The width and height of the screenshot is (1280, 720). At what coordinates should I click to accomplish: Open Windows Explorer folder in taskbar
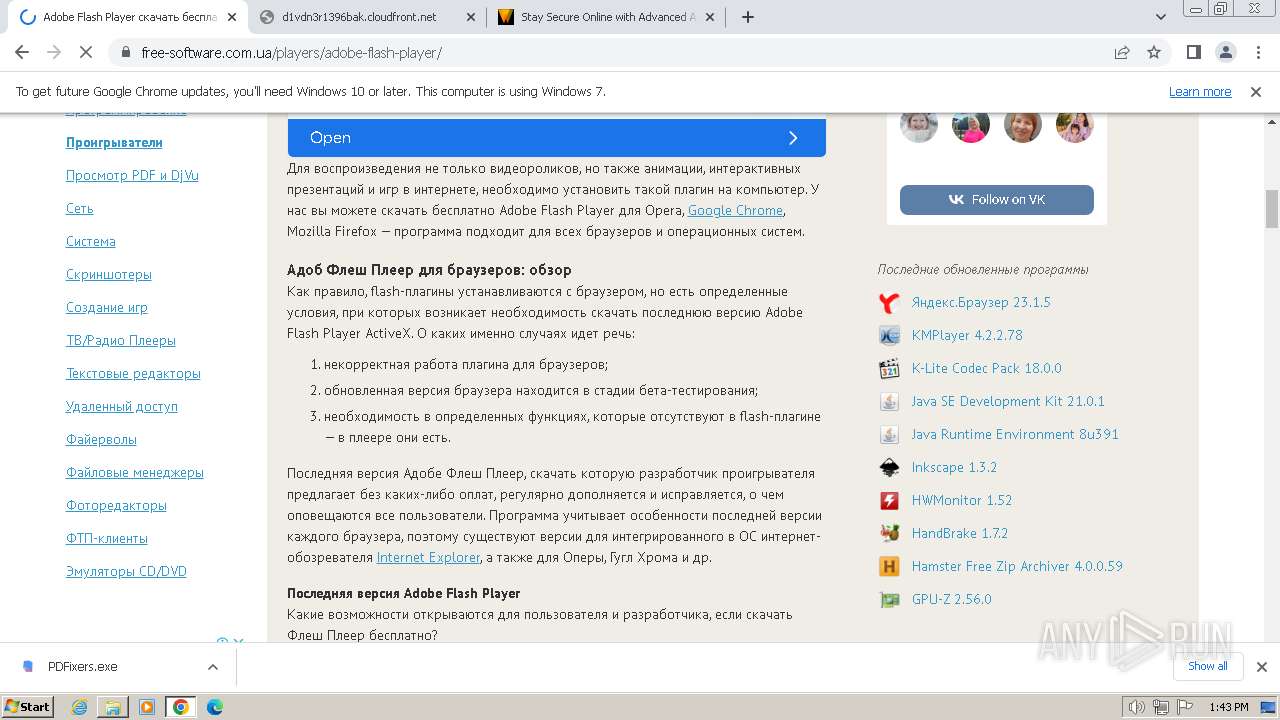point(113,706)
